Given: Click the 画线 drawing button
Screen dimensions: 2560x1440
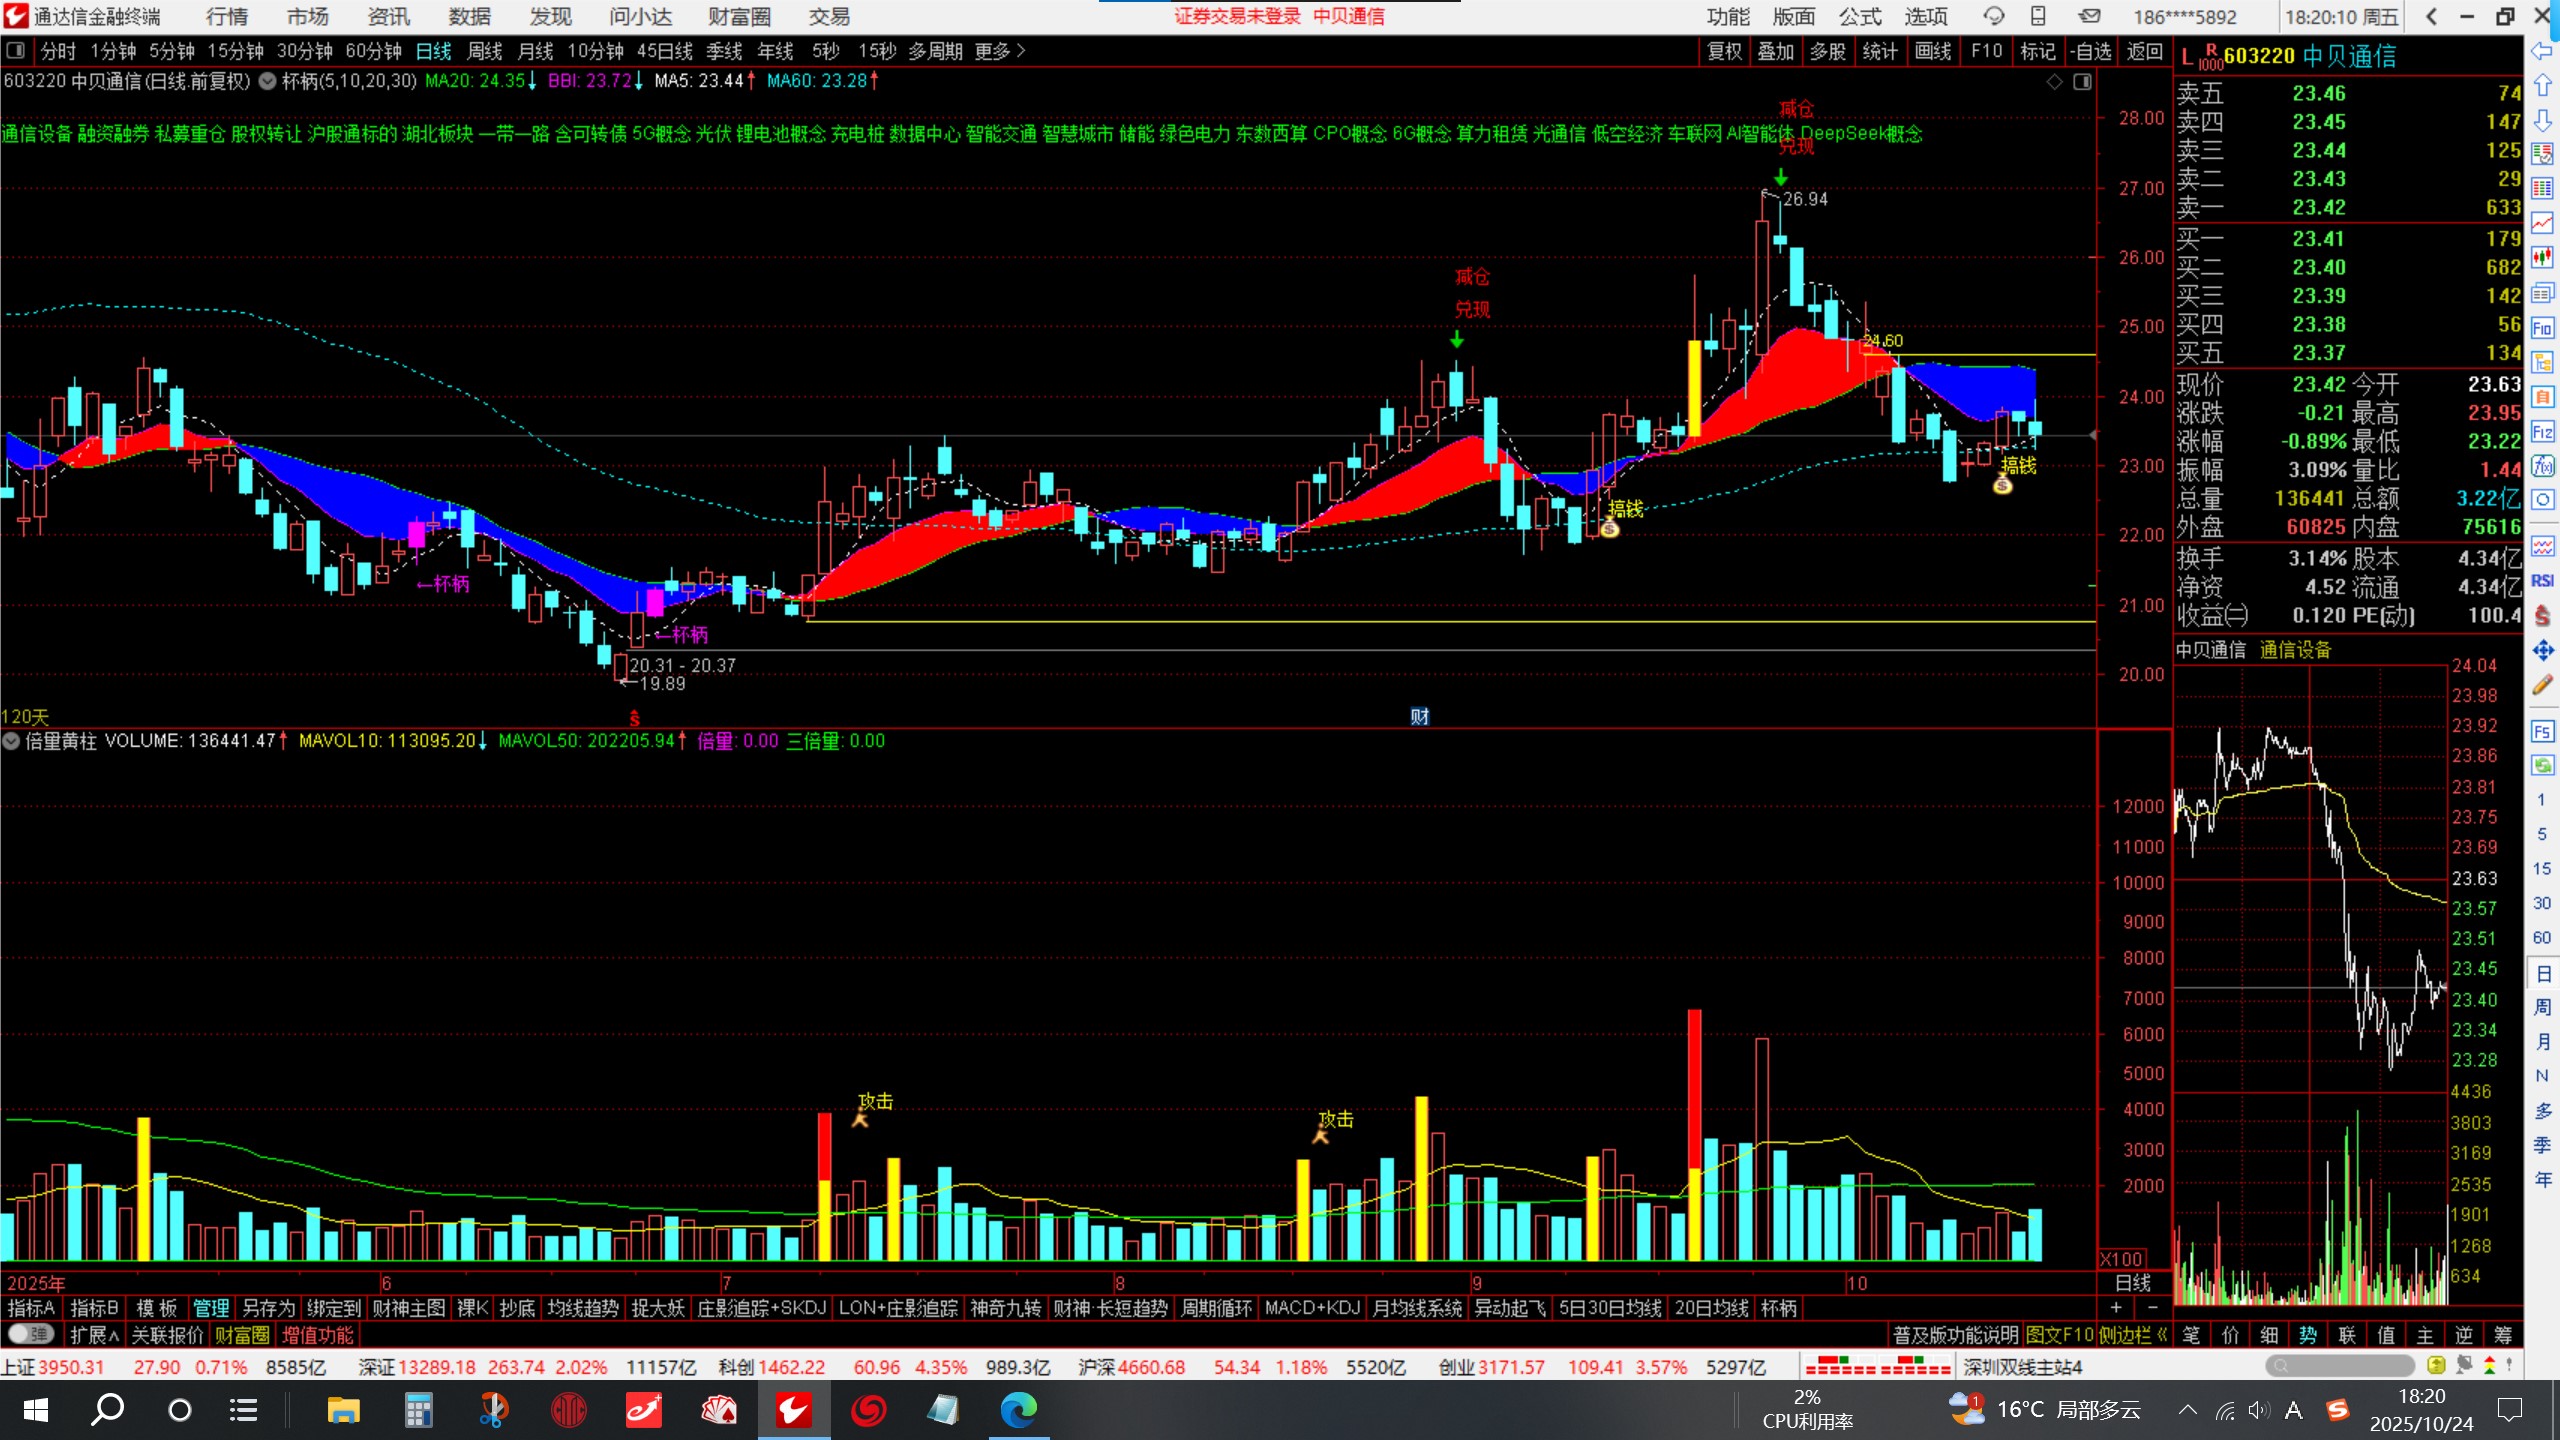Looking at the screenshot, I should click(1932, 51).
